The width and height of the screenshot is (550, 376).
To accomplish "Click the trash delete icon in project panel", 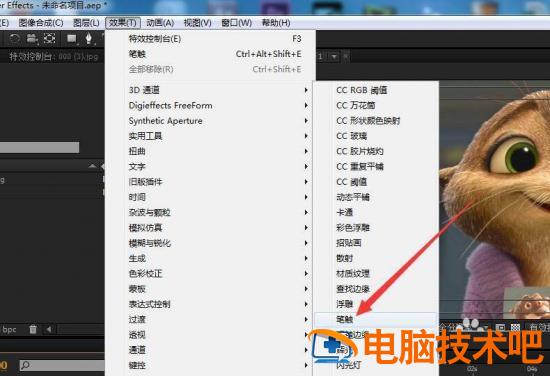I will click(x=33, y=329).
